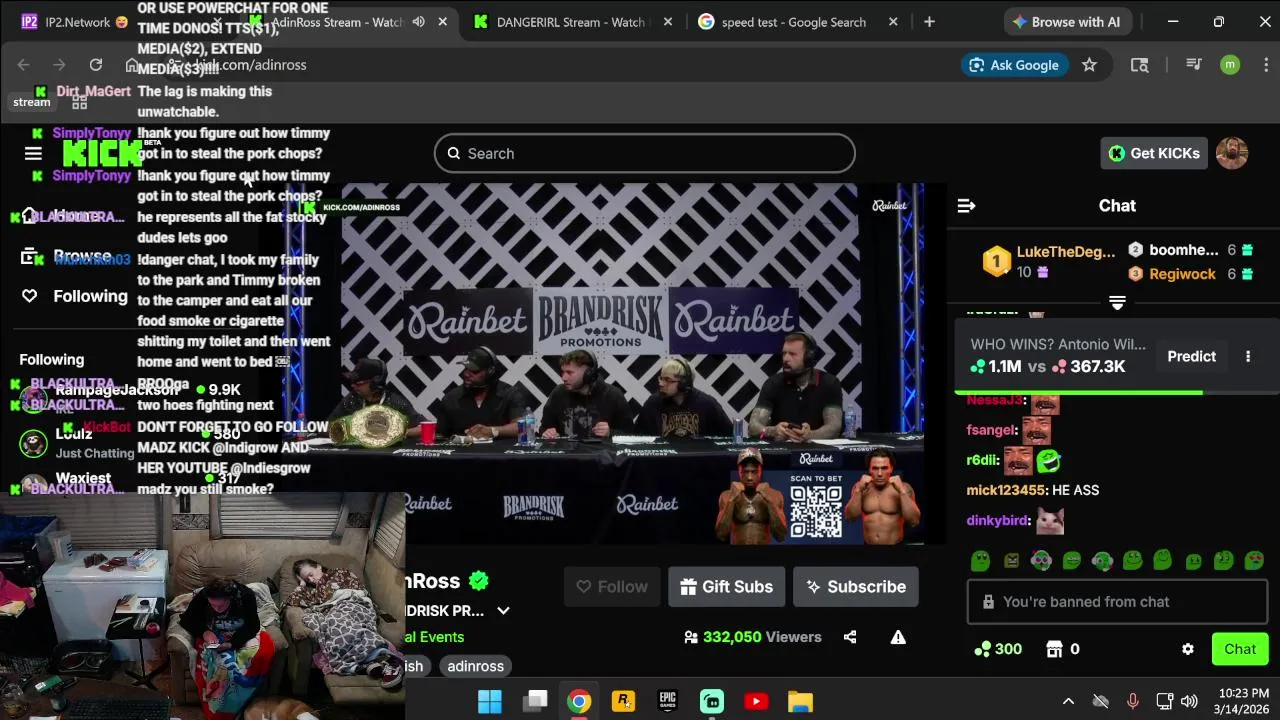Share the stream with the share icon
Viewport: 1280px width, 720px height.
[850, 637]
